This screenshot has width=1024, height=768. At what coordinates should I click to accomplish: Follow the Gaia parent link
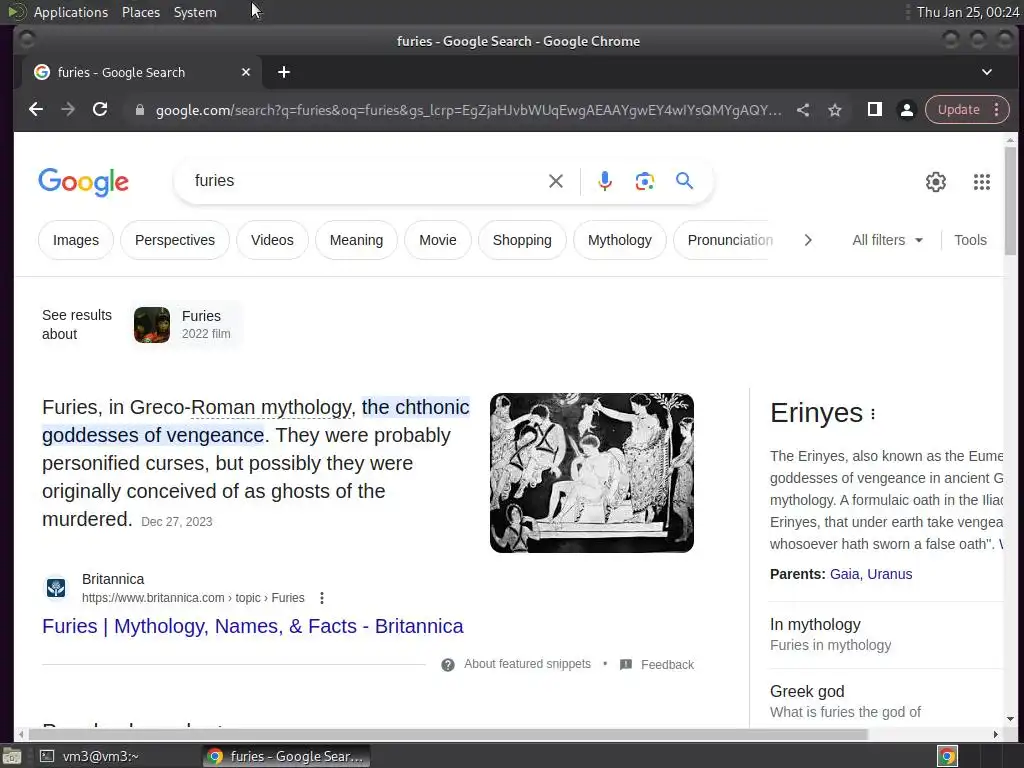pyautogui.click(x=845, y=574)
